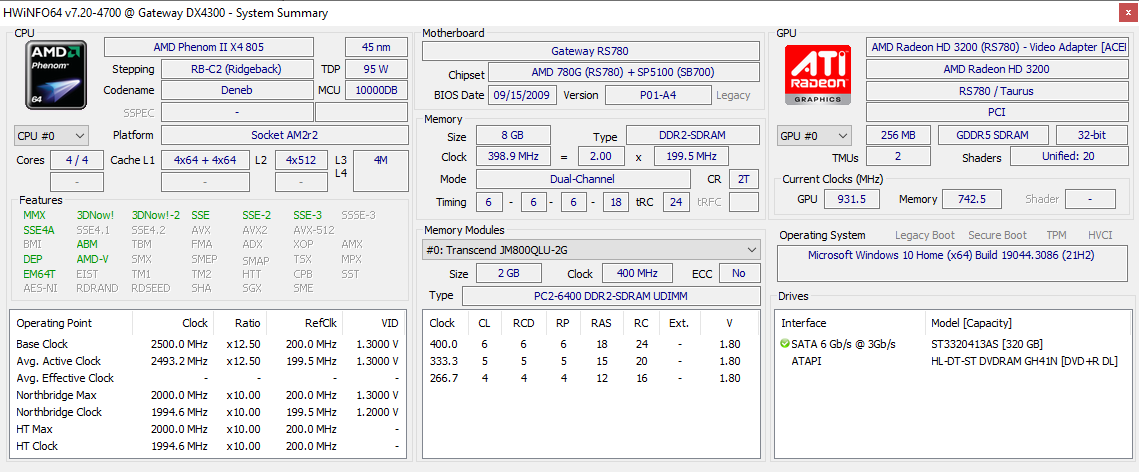Click the module clock 400 MHz field
1139x472 pixels.
639,274
